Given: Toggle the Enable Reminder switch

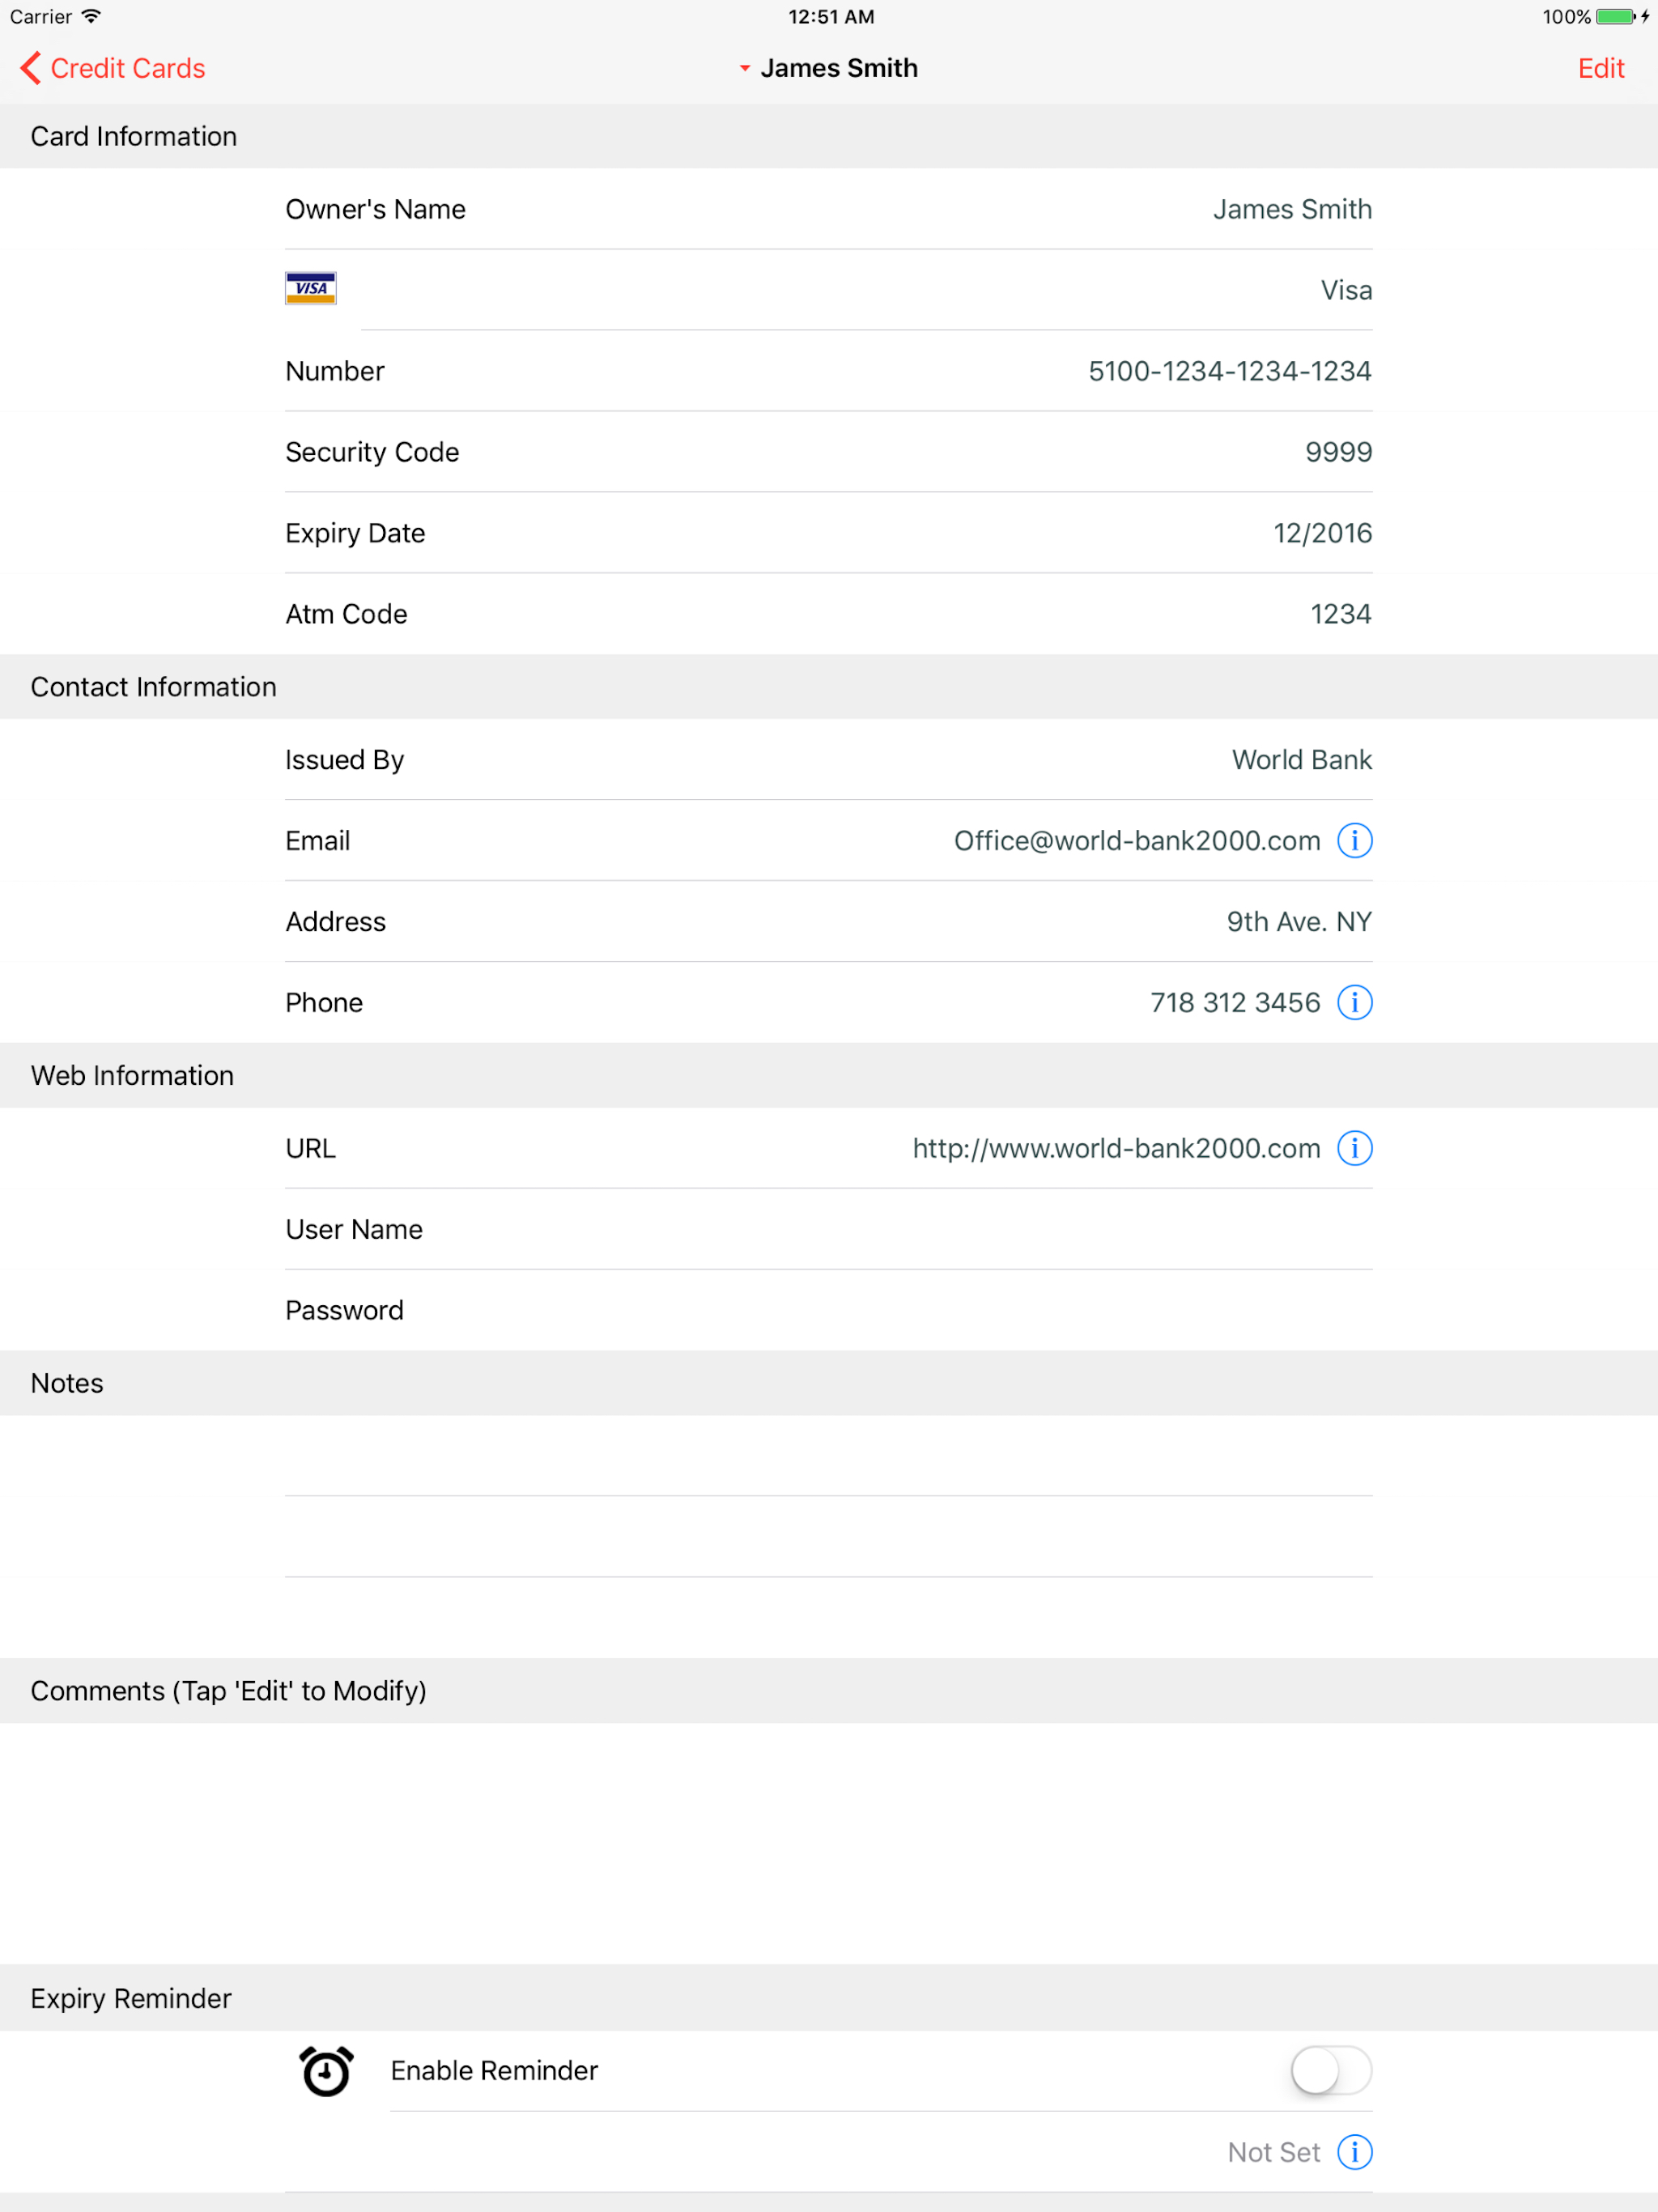Looking at the screenshot, I should [1330, 2070].
